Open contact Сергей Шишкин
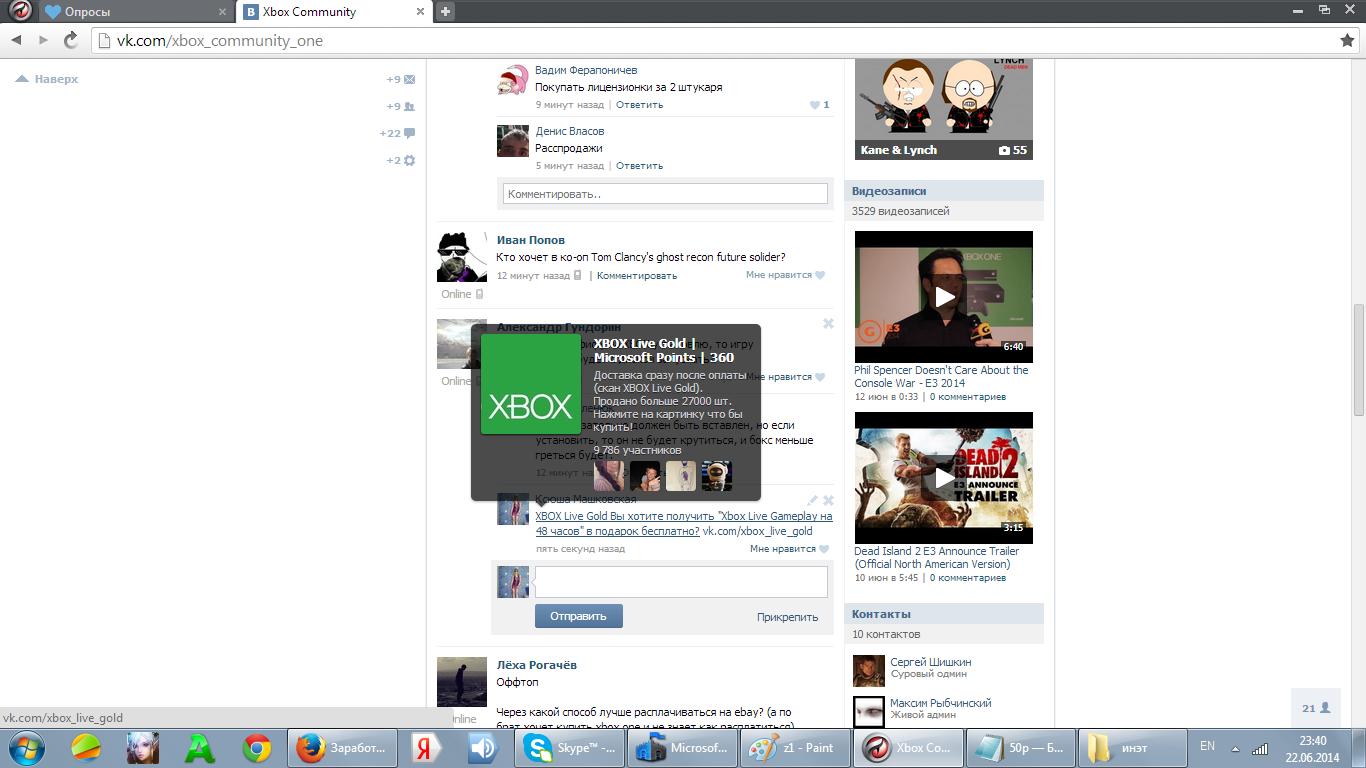The image size is (1366, 768). point(931,662)
